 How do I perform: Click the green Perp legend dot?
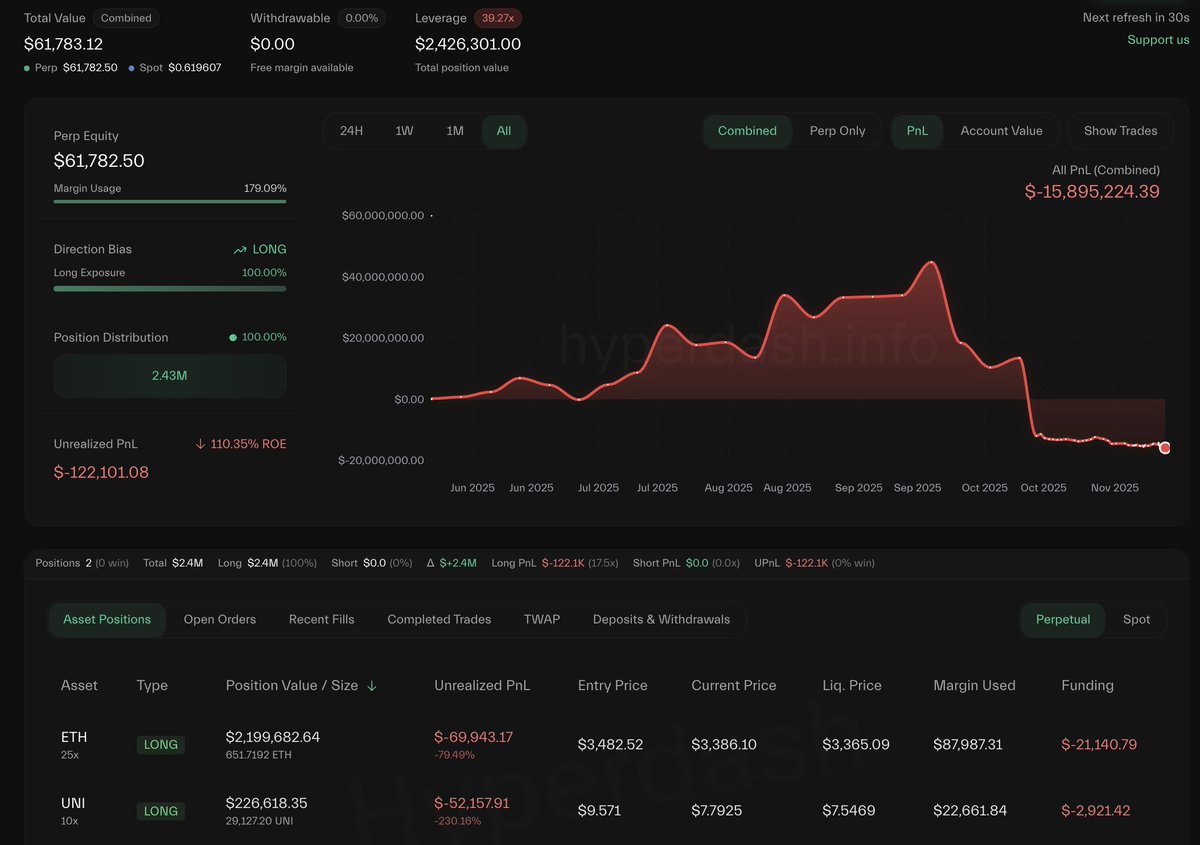[28, 68]
